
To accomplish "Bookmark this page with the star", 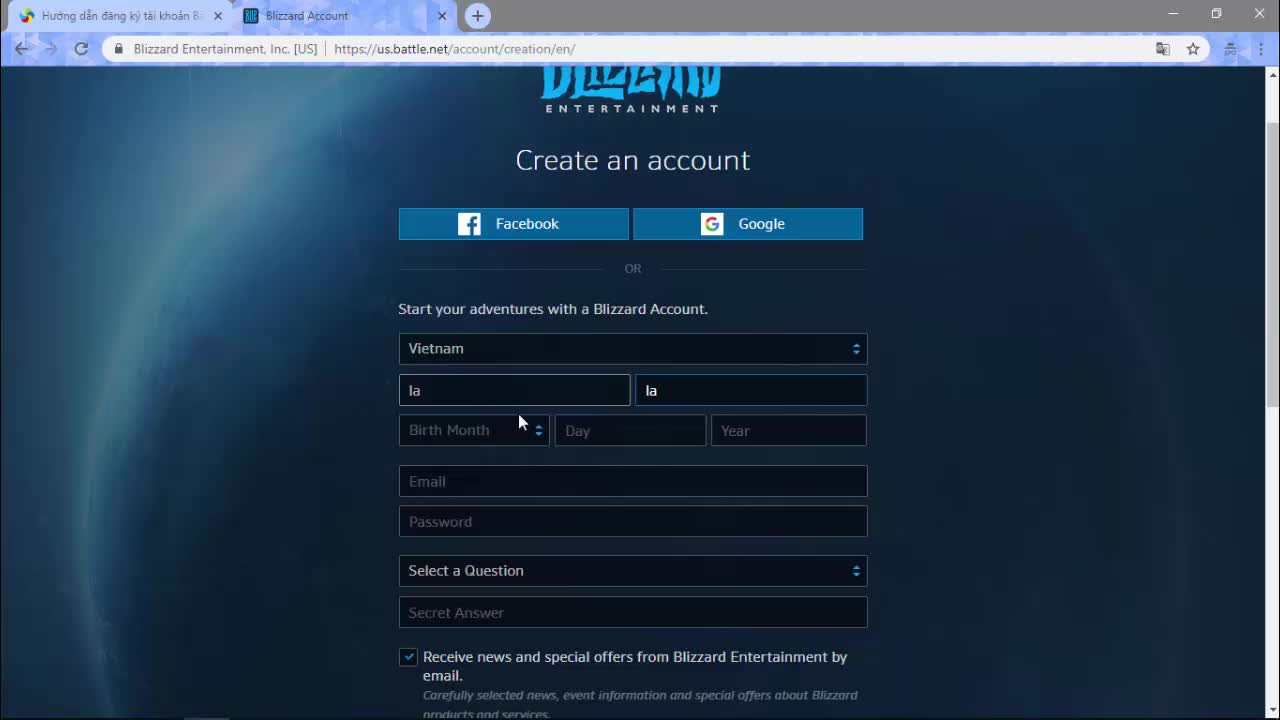I will point(1193,49).
